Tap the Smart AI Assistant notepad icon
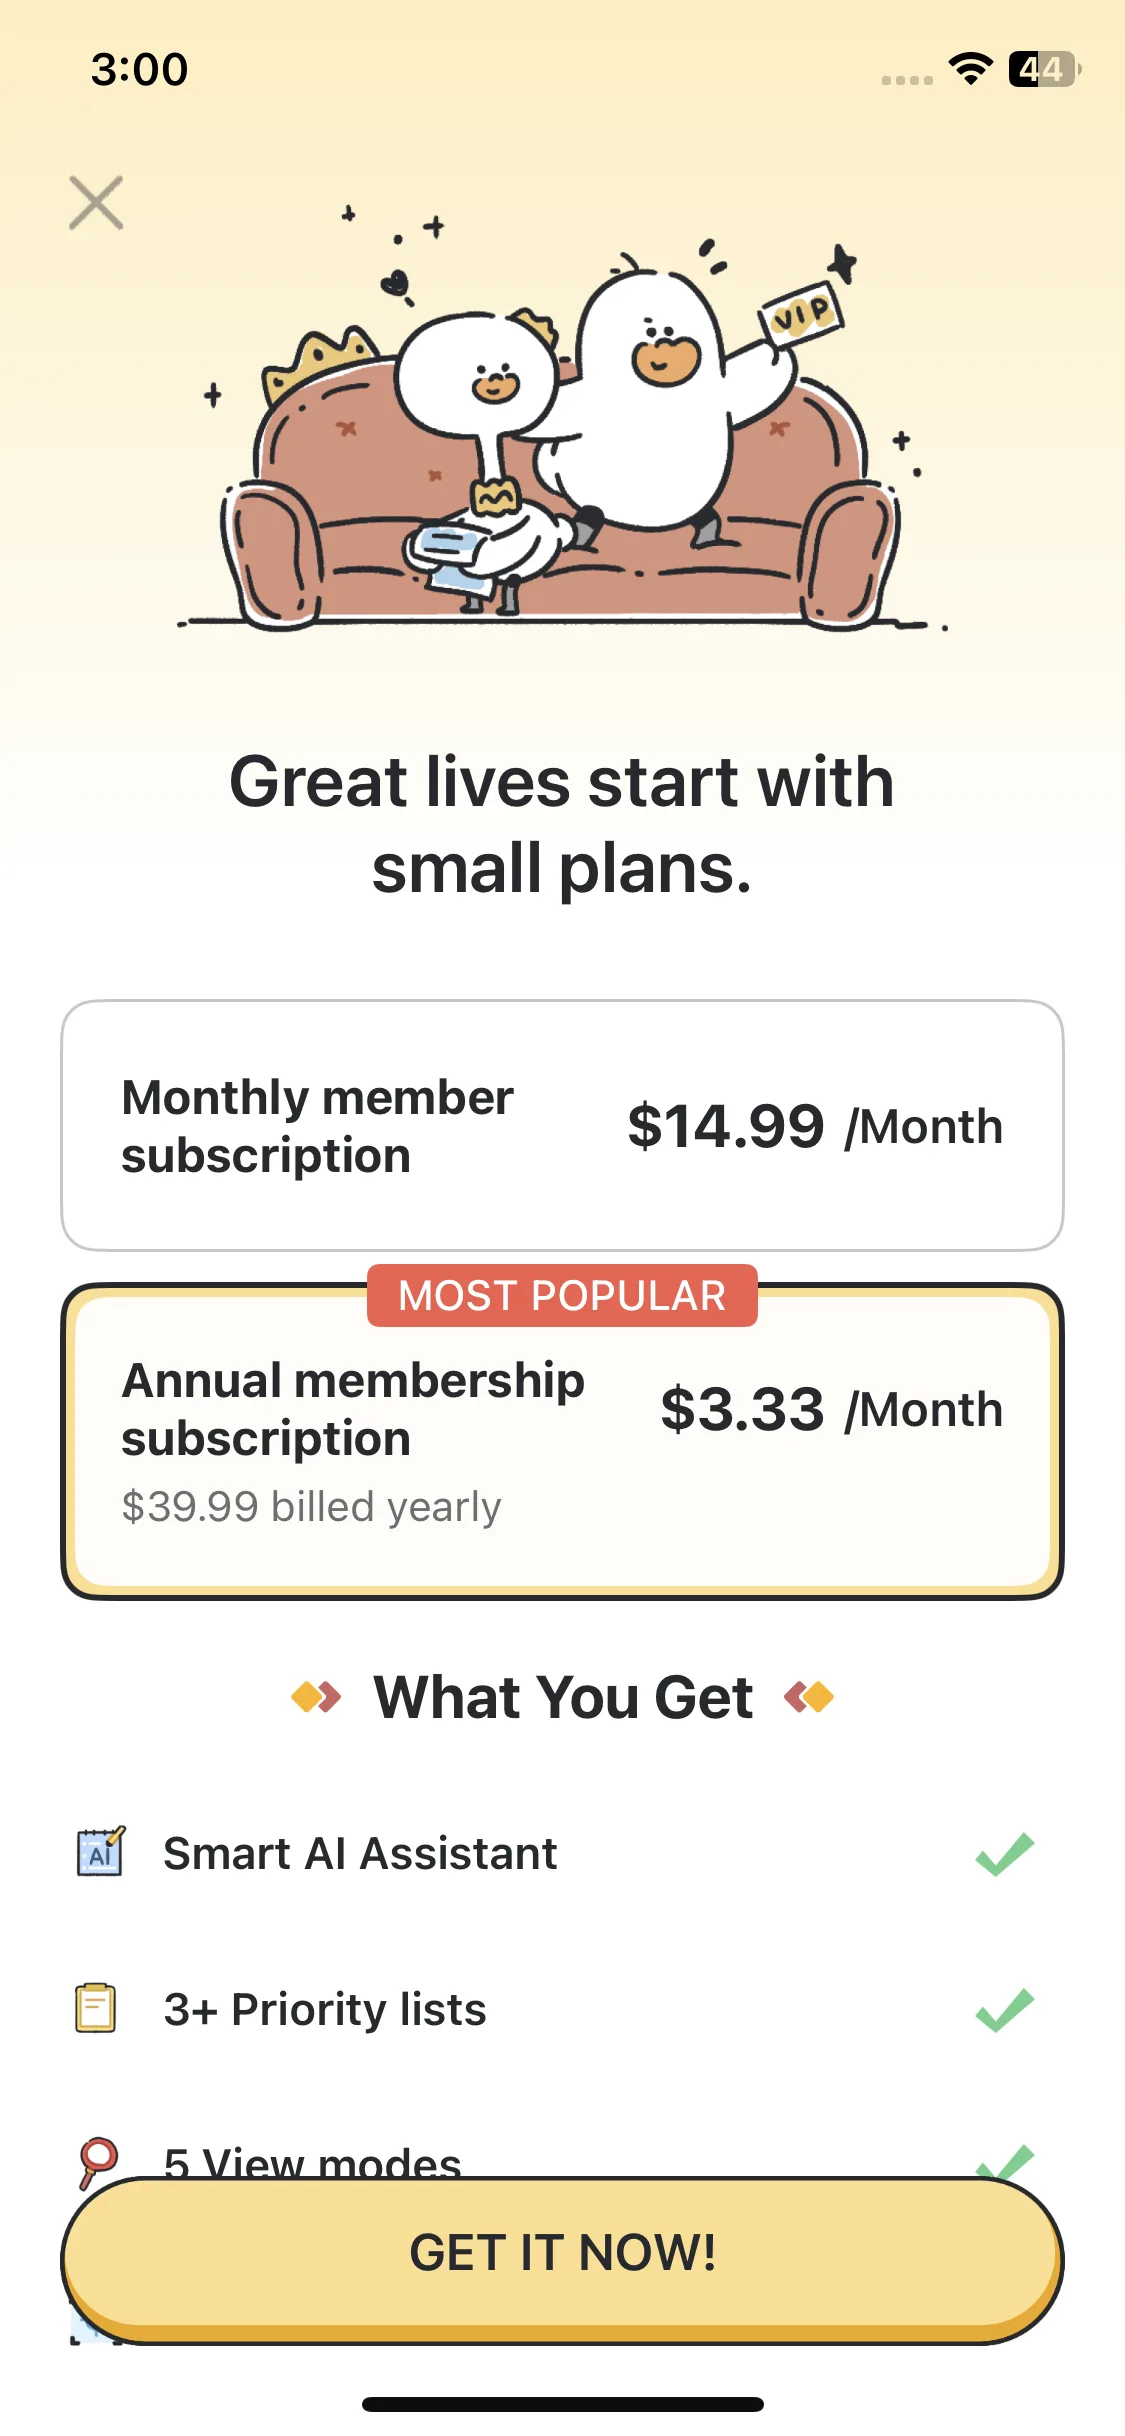 click(x=100, y=1852)
